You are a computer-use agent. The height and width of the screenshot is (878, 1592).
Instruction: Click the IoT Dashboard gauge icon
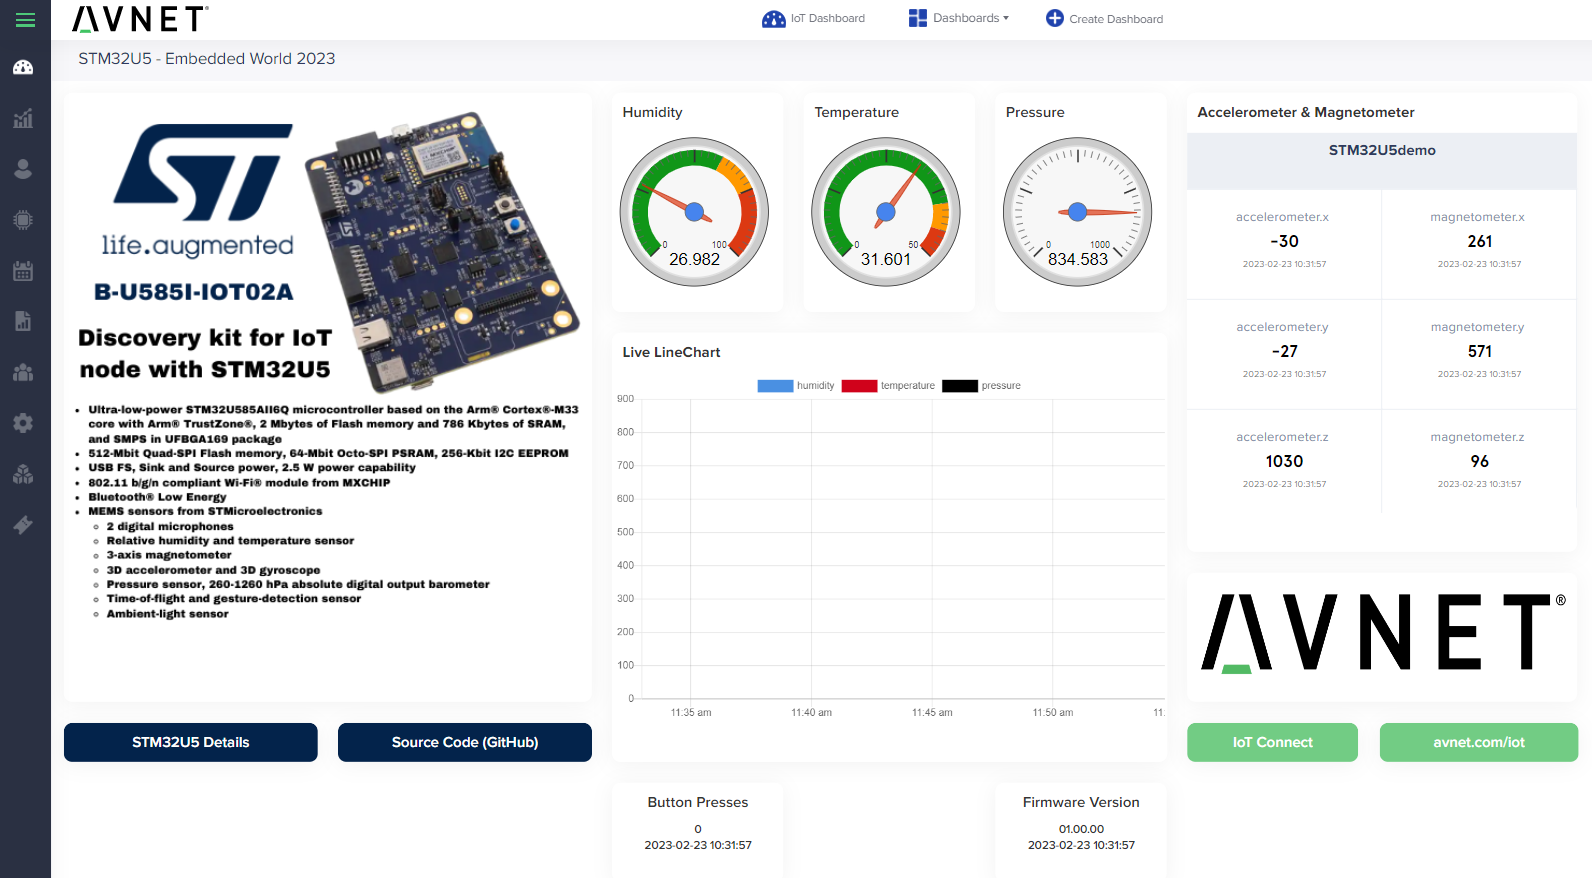pyautogui.click(x=774, y=19)
